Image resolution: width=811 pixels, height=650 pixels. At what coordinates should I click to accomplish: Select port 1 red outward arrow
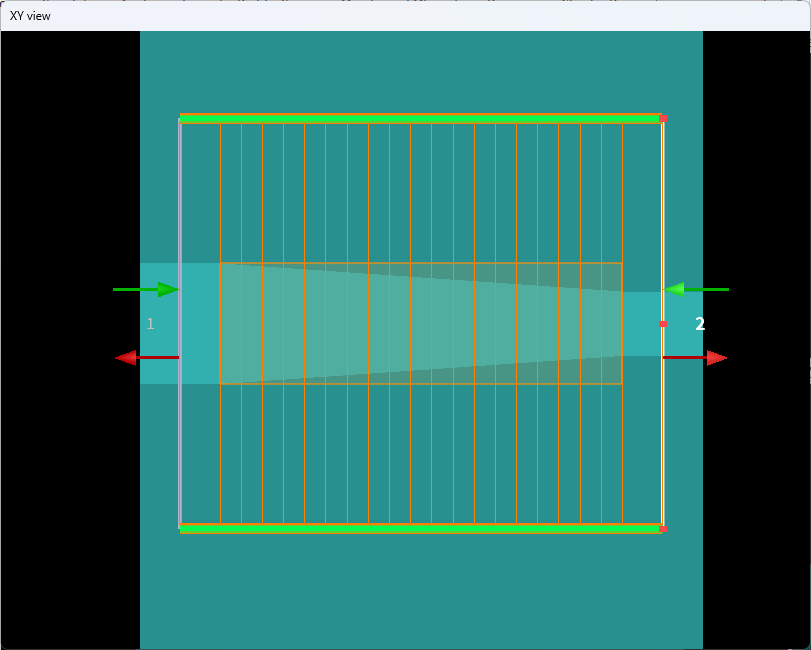click(x=147, y=357)
